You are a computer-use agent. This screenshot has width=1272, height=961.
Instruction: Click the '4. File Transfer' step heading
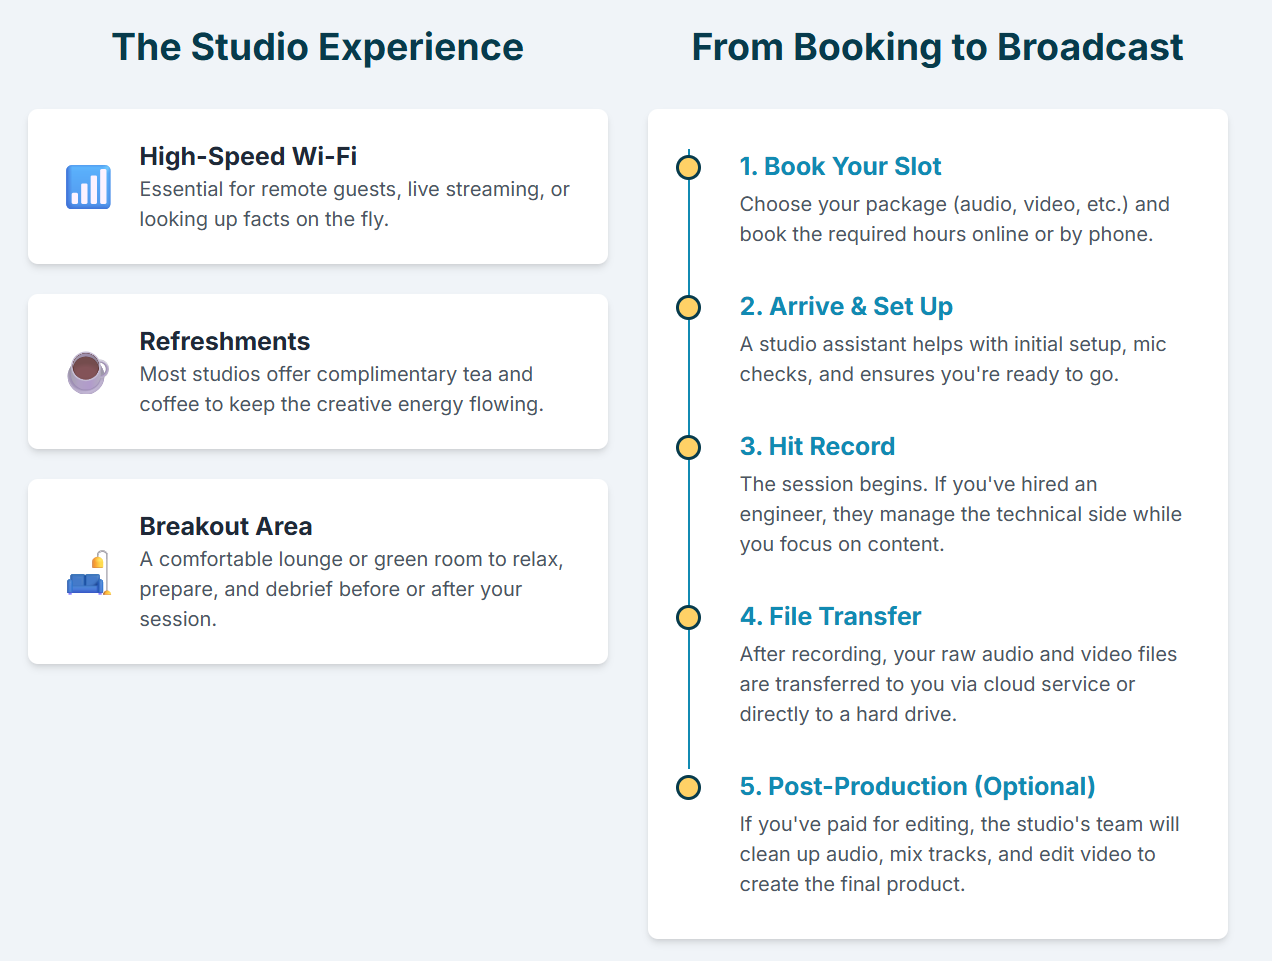click(830, 616)
